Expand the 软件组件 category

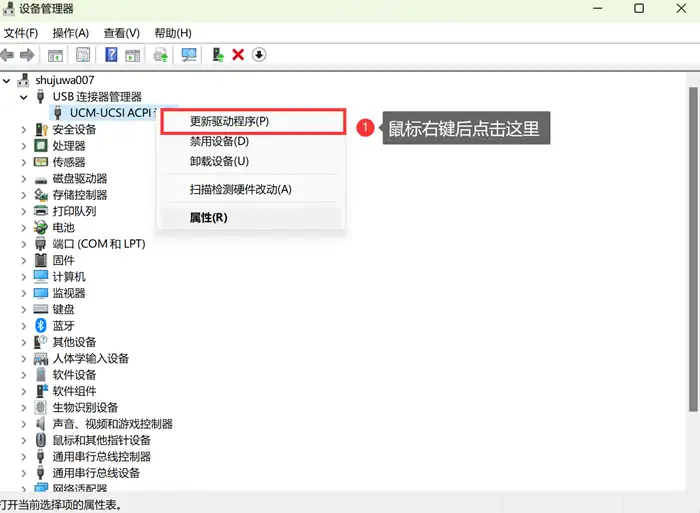(24, 391)
